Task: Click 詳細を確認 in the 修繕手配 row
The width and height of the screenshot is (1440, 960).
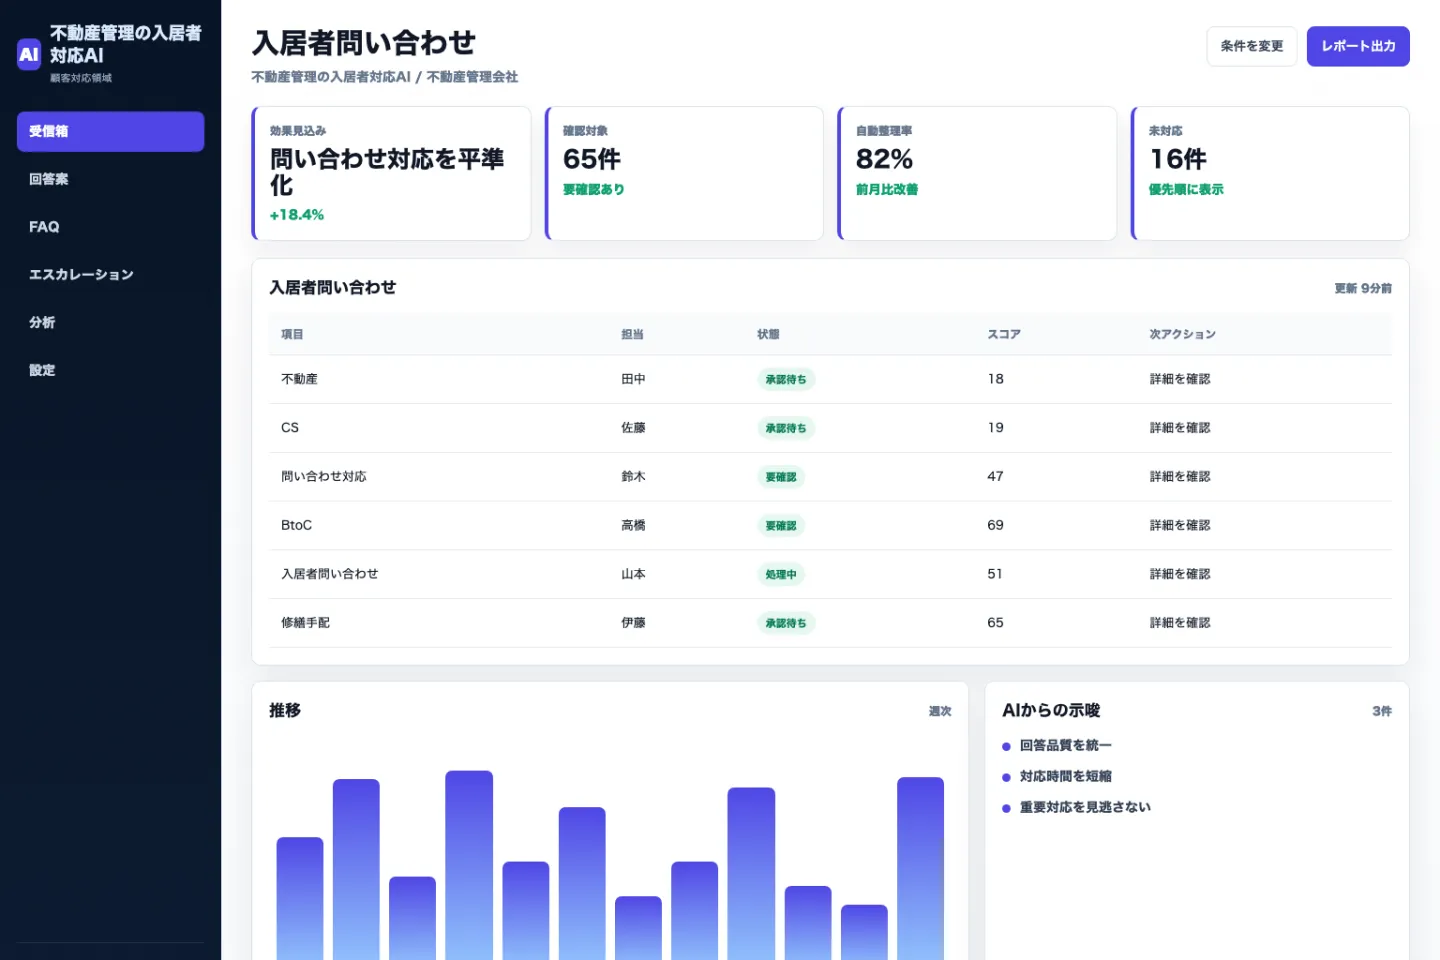Action: 1180,623
